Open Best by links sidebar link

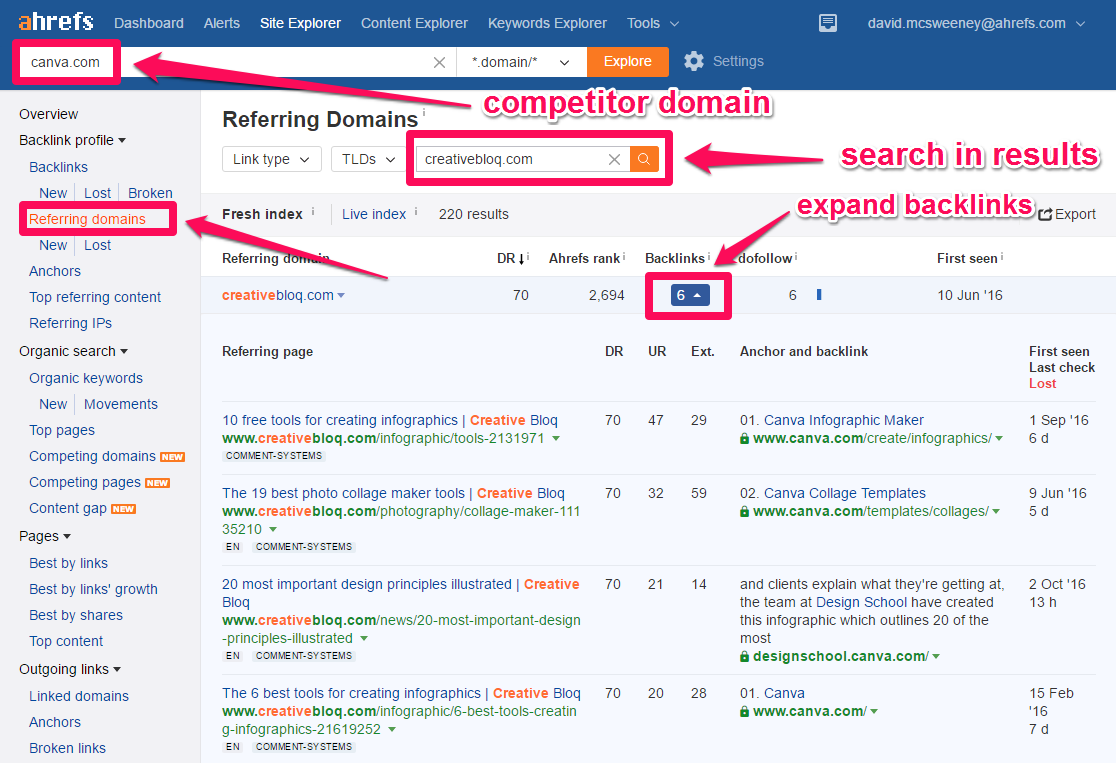pos(68,563)
